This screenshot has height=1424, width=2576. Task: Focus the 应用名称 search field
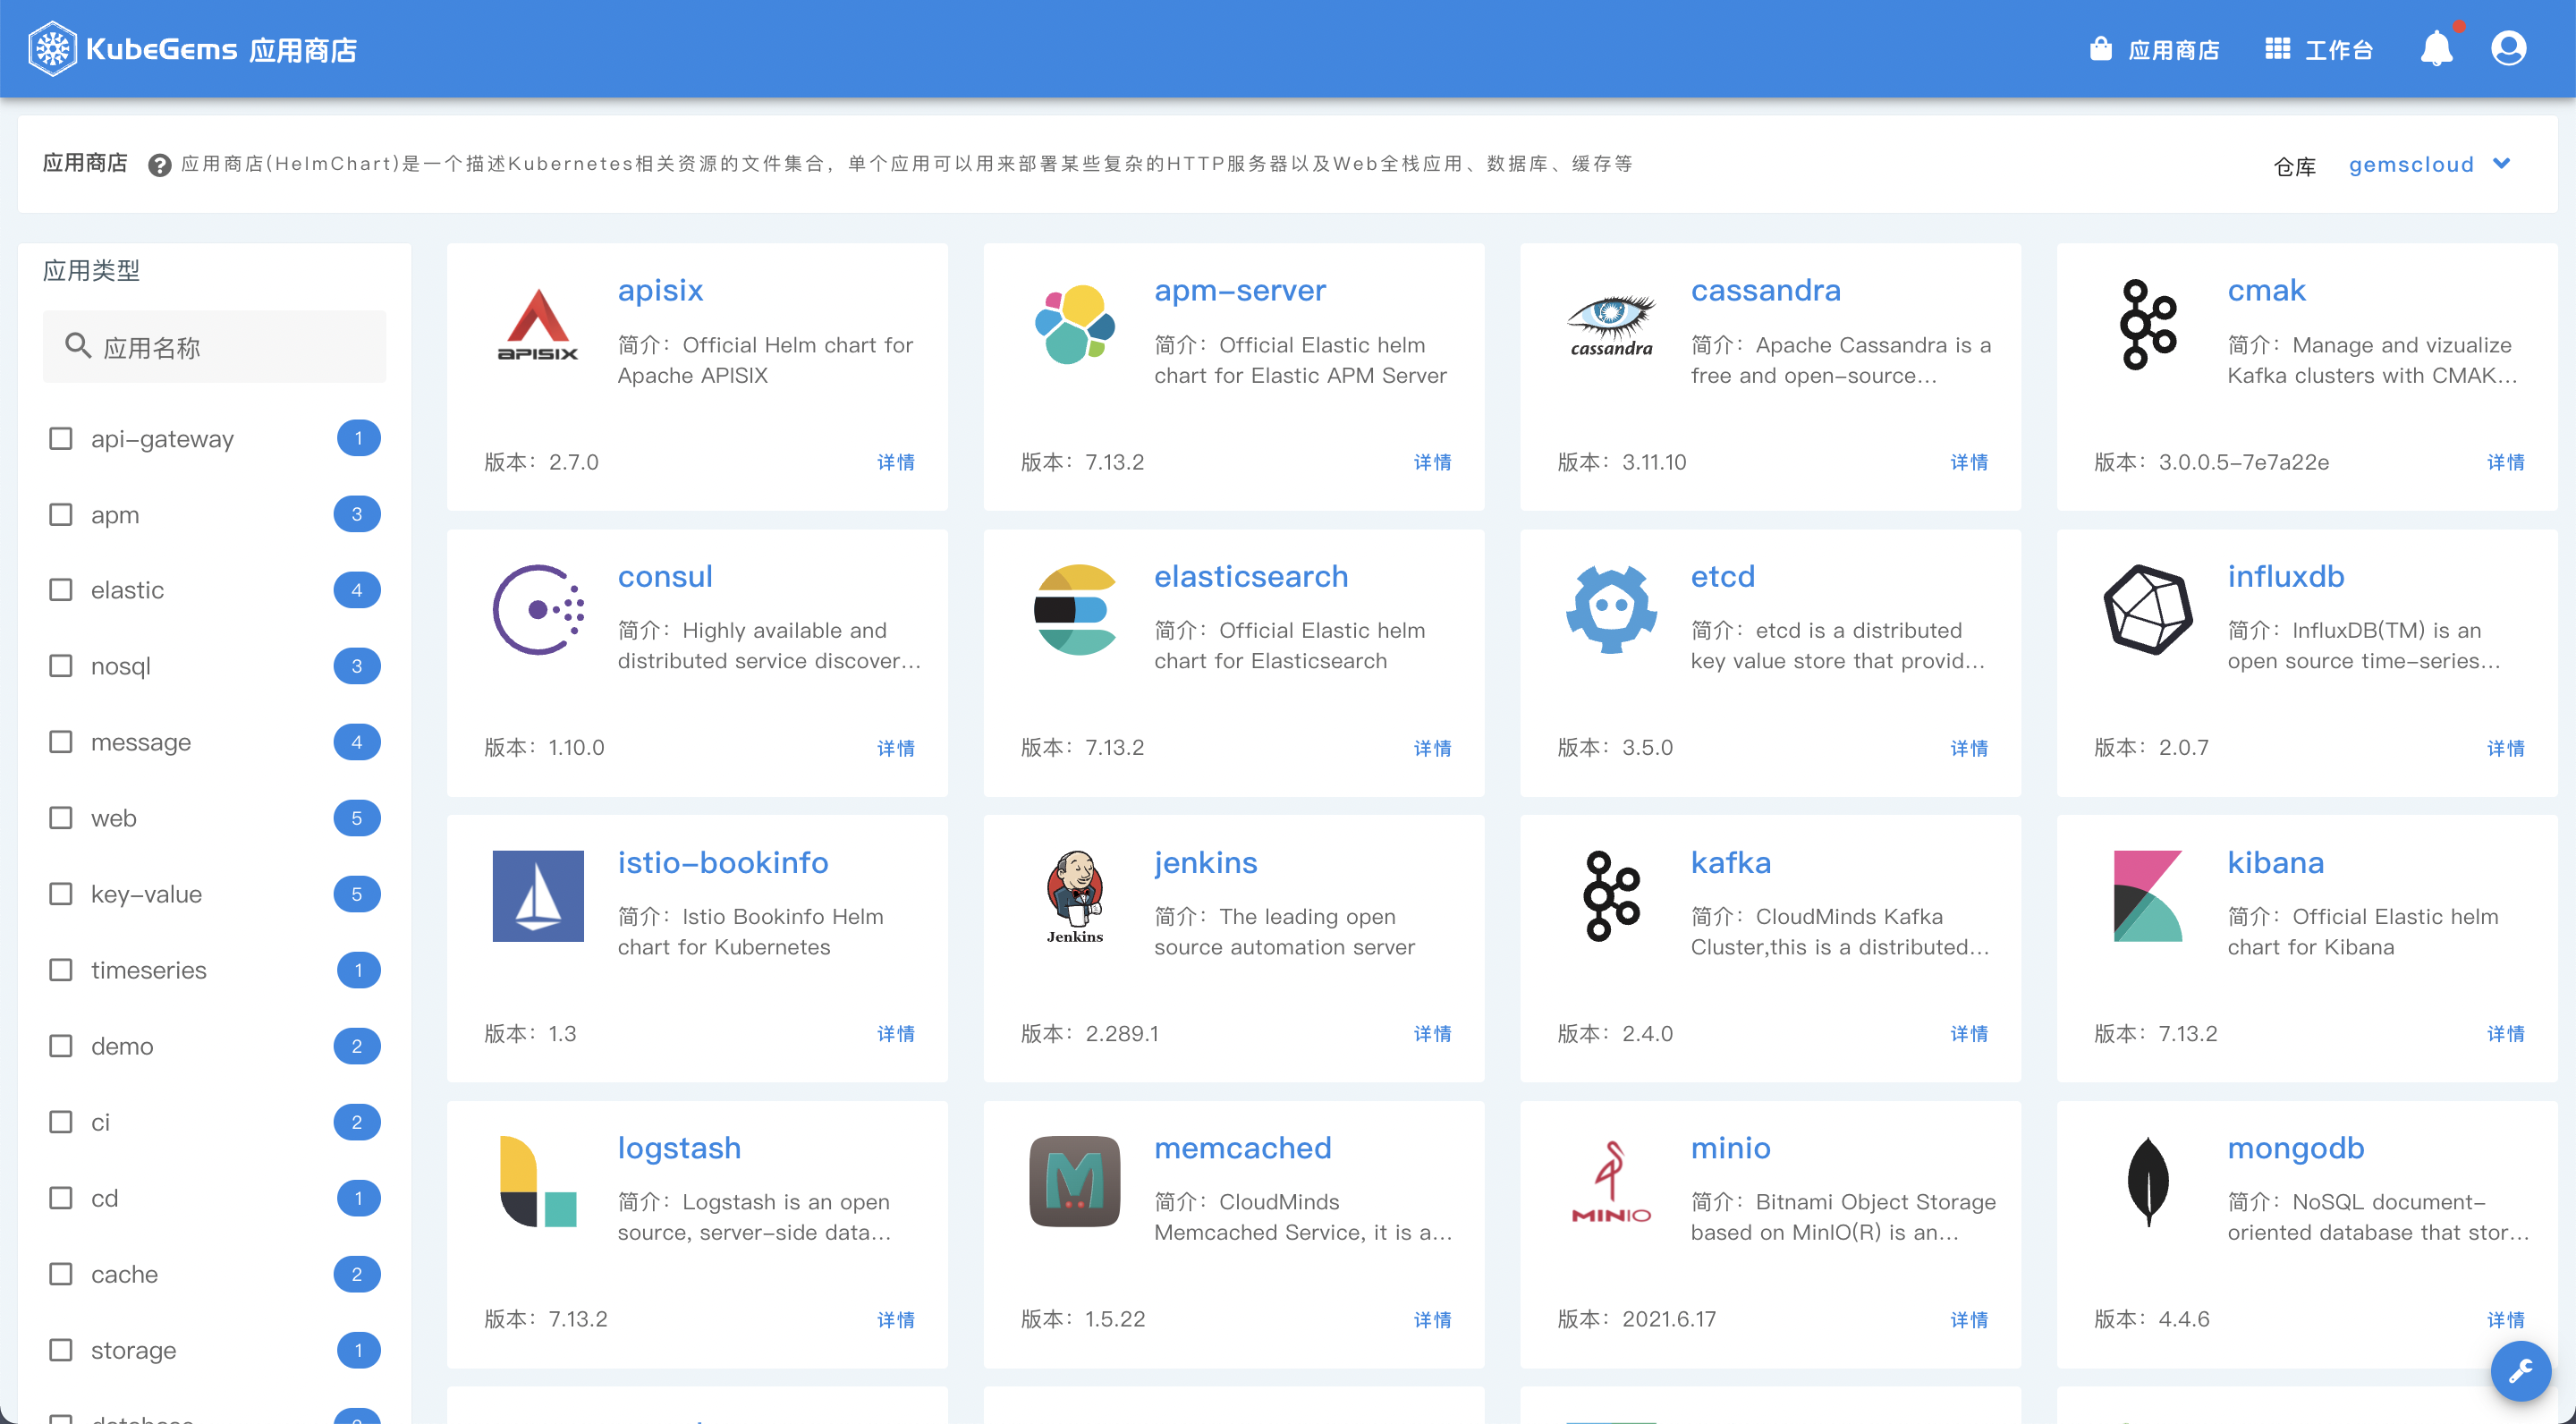pyautogui.click(x=214, y=346)
